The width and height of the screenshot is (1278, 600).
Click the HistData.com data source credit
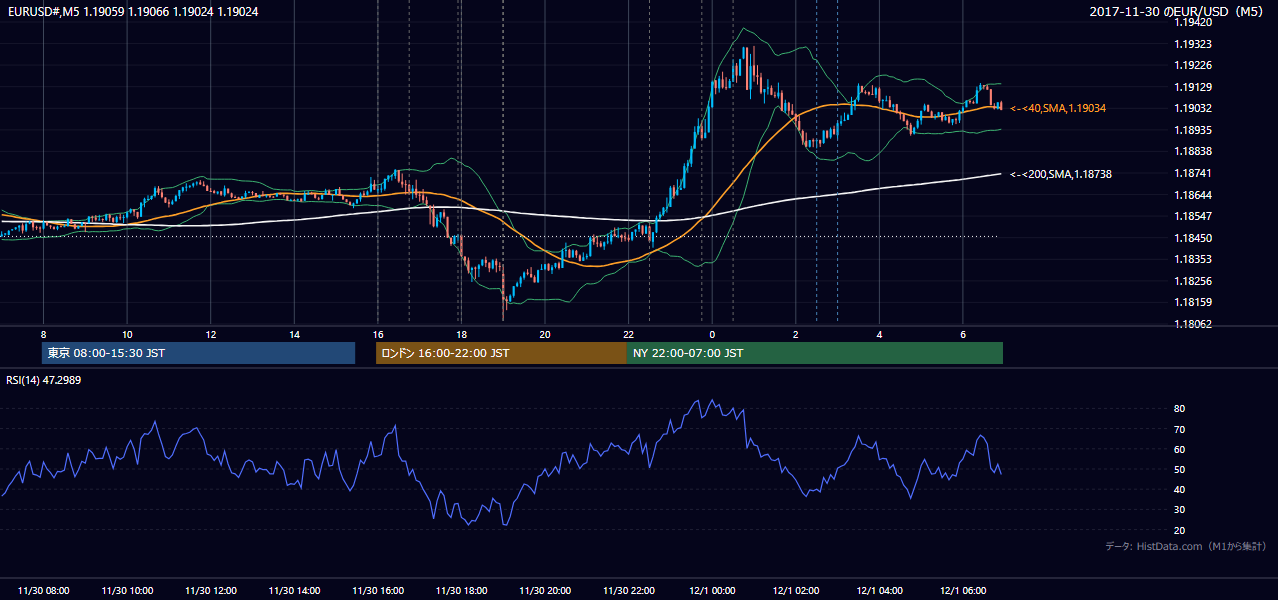pos(1186,546)
